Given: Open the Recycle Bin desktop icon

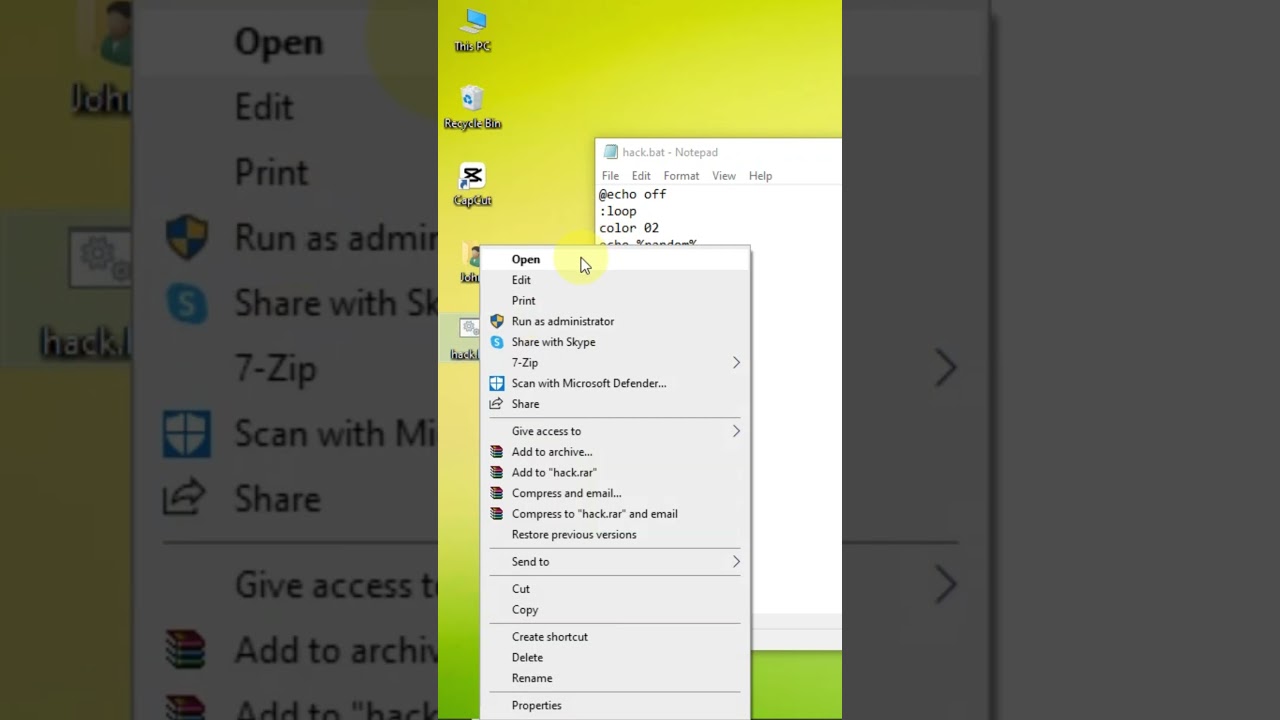Looking at the screenshot, I should [472, 108].
